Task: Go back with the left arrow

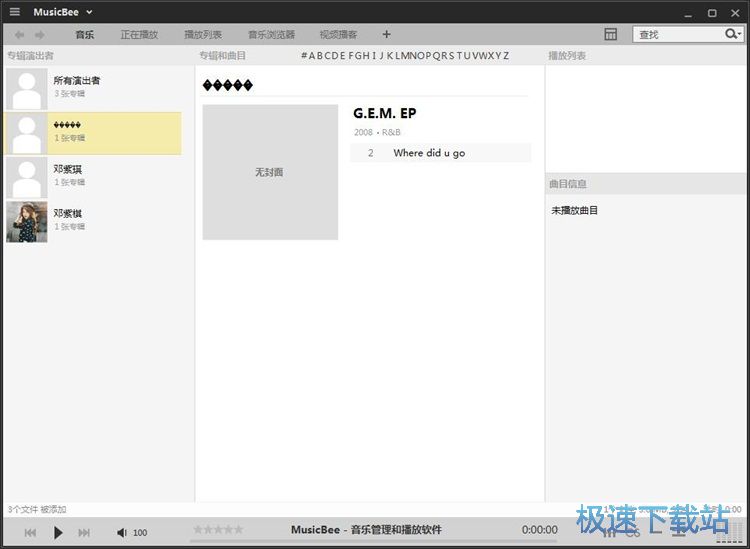Action: coord(19,34)
